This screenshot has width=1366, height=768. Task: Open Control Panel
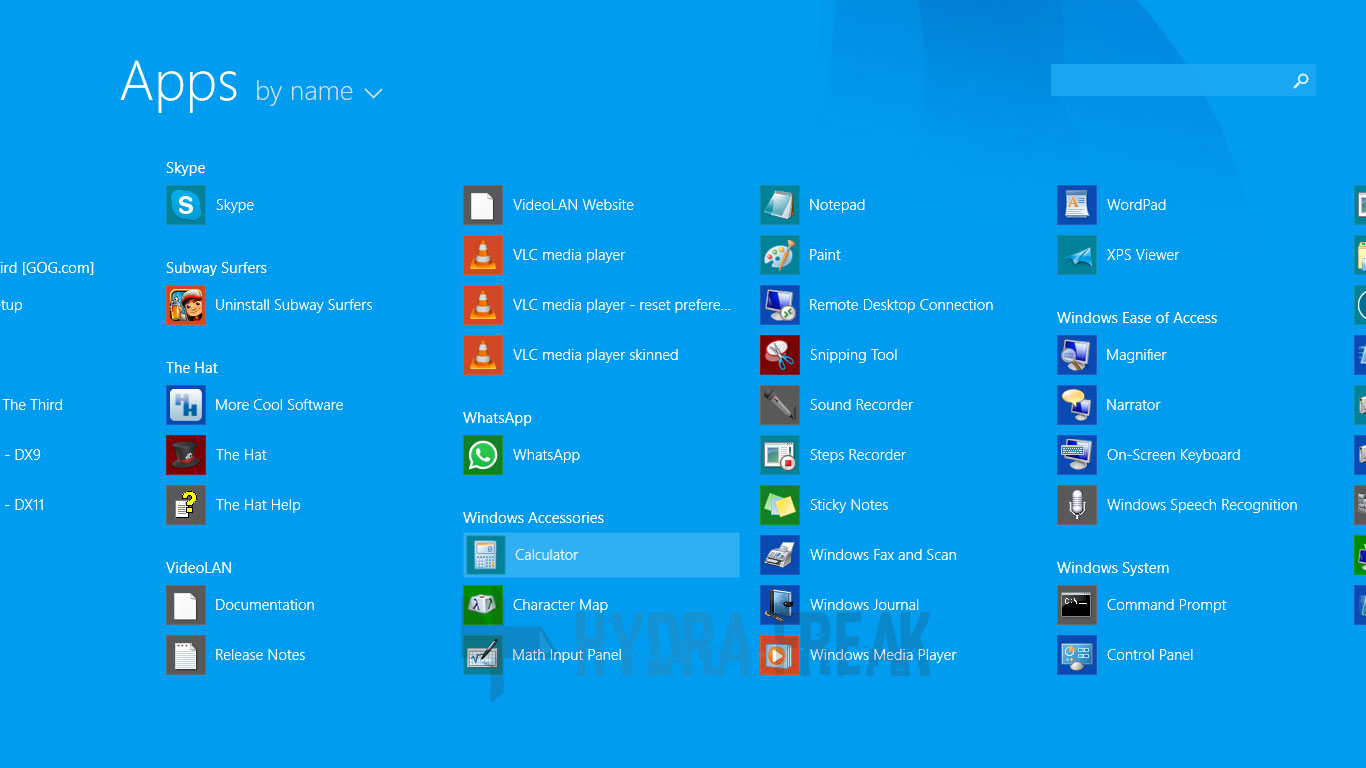(1149, 655)
